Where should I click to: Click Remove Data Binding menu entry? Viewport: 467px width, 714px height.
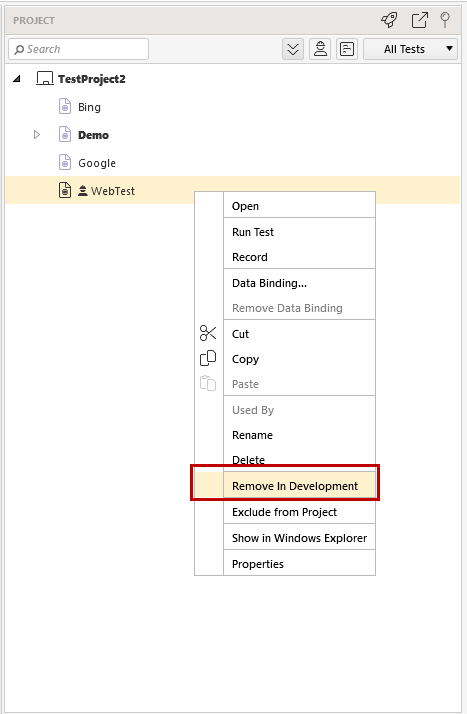(285, 308)
